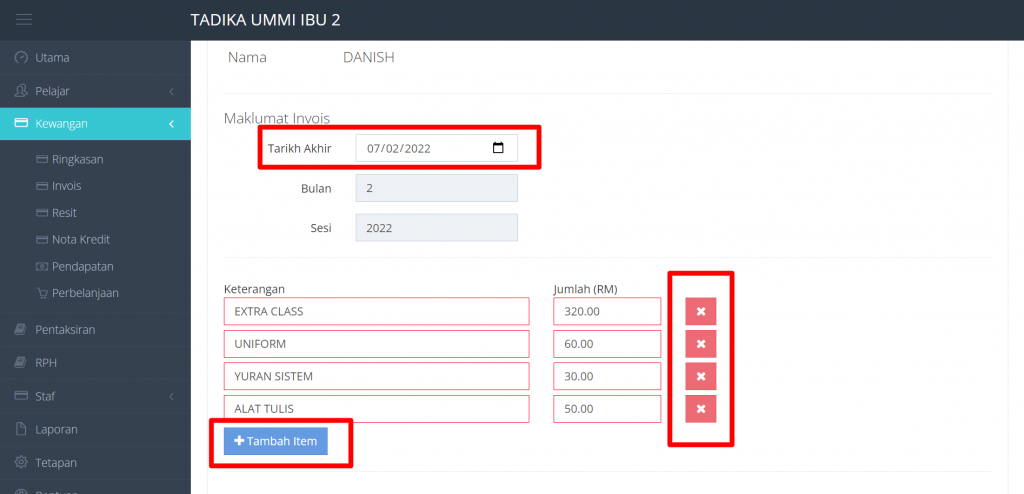Open the Resit page
The width and height of the screenshot is (1024, 494).
(64, 213)
